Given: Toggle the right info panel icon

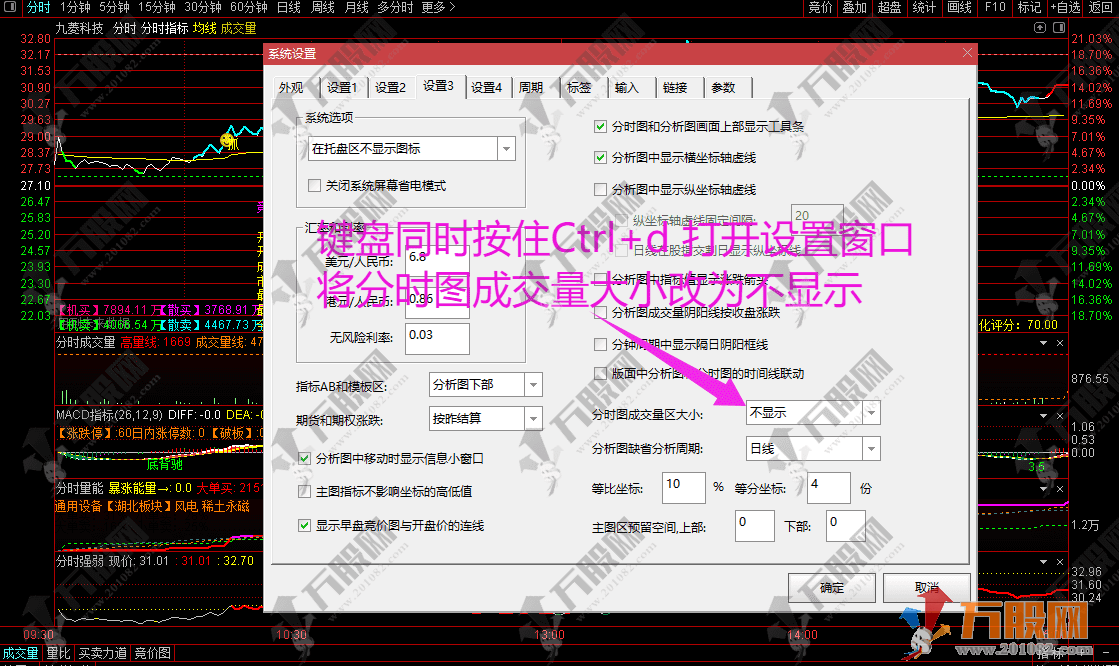Looking at the screenshot, I should pyautogui.click(x=1058, y=28).
